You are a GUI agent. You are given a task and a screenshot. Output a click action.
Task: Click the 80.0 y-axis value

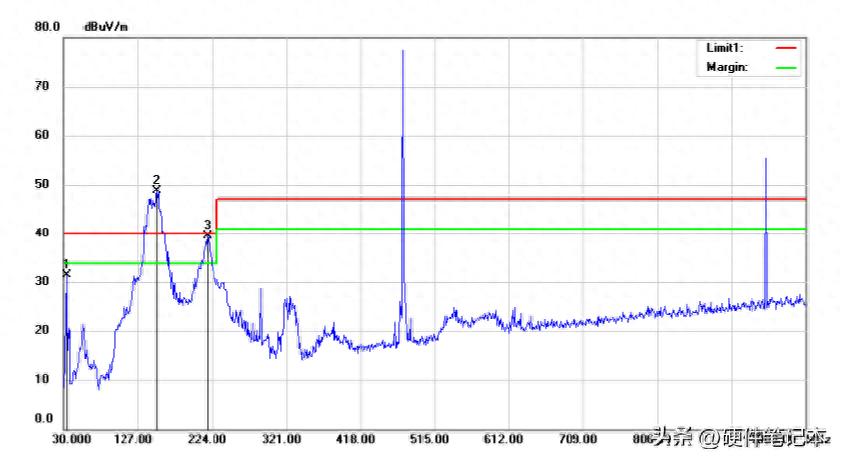click(47, 27)
